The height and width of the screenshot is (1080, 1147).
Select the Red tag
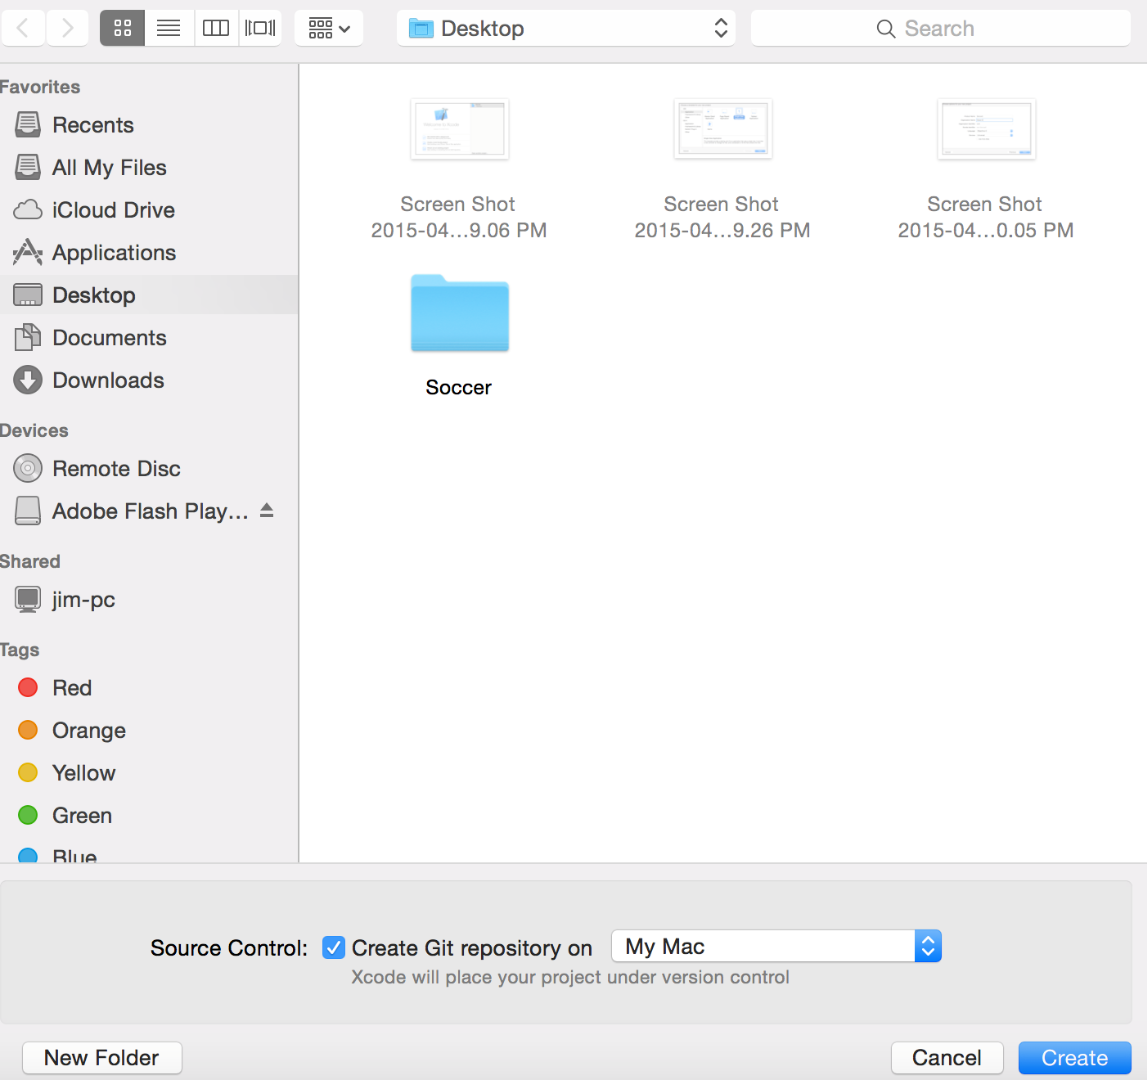coord(68,687)
